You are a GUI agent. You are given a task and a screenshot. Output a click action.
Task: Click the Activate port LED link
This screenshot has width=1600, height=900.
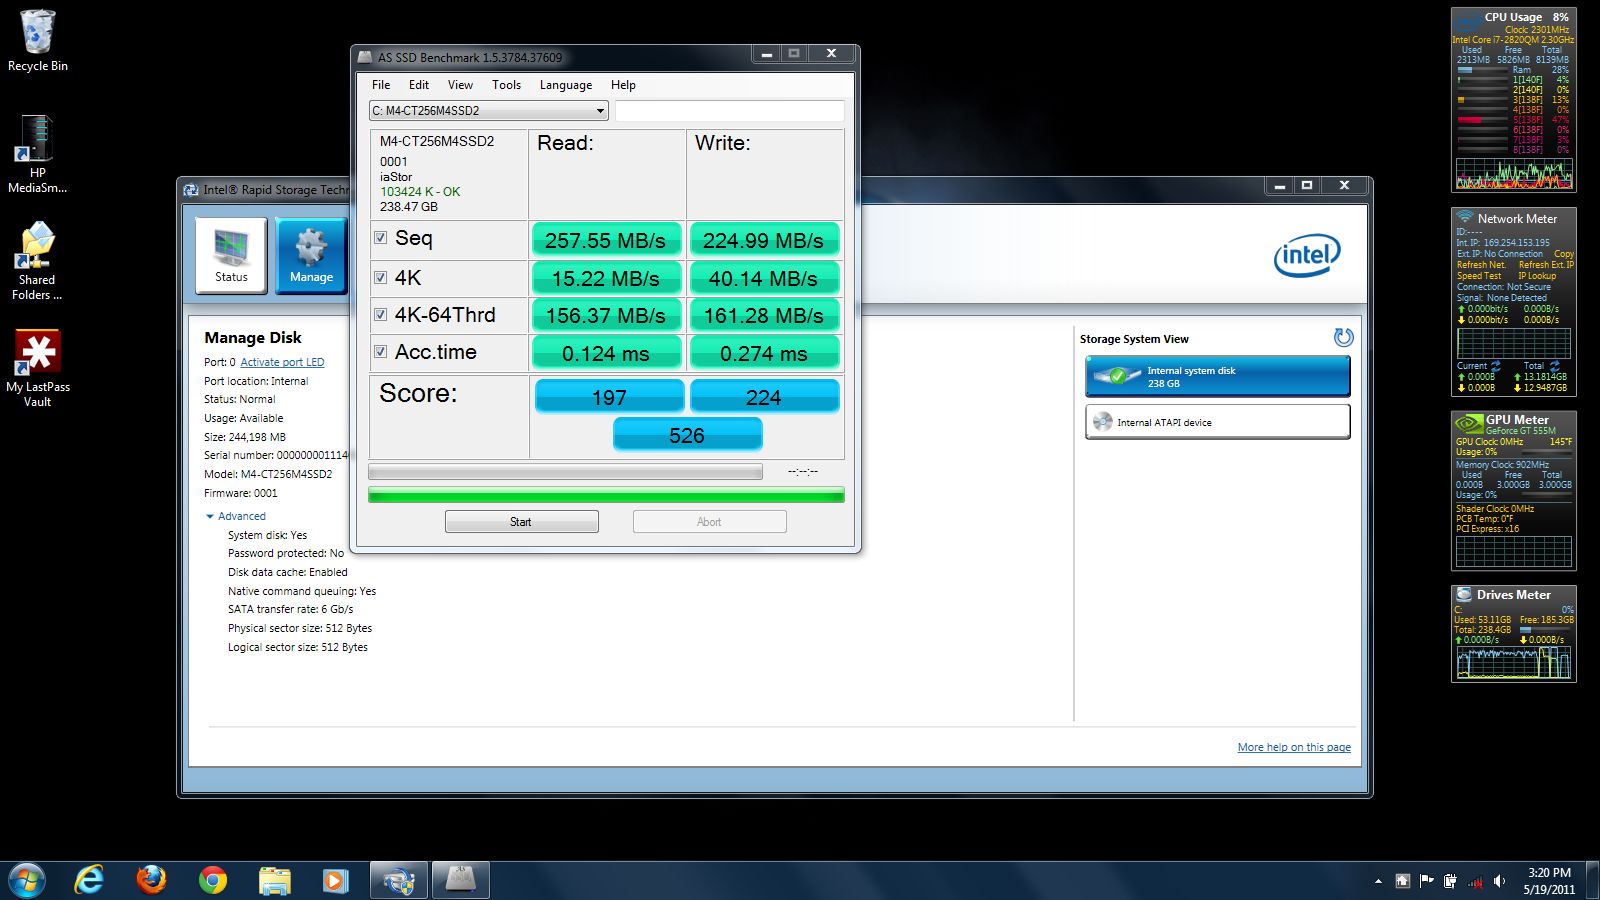pos(282,362)
